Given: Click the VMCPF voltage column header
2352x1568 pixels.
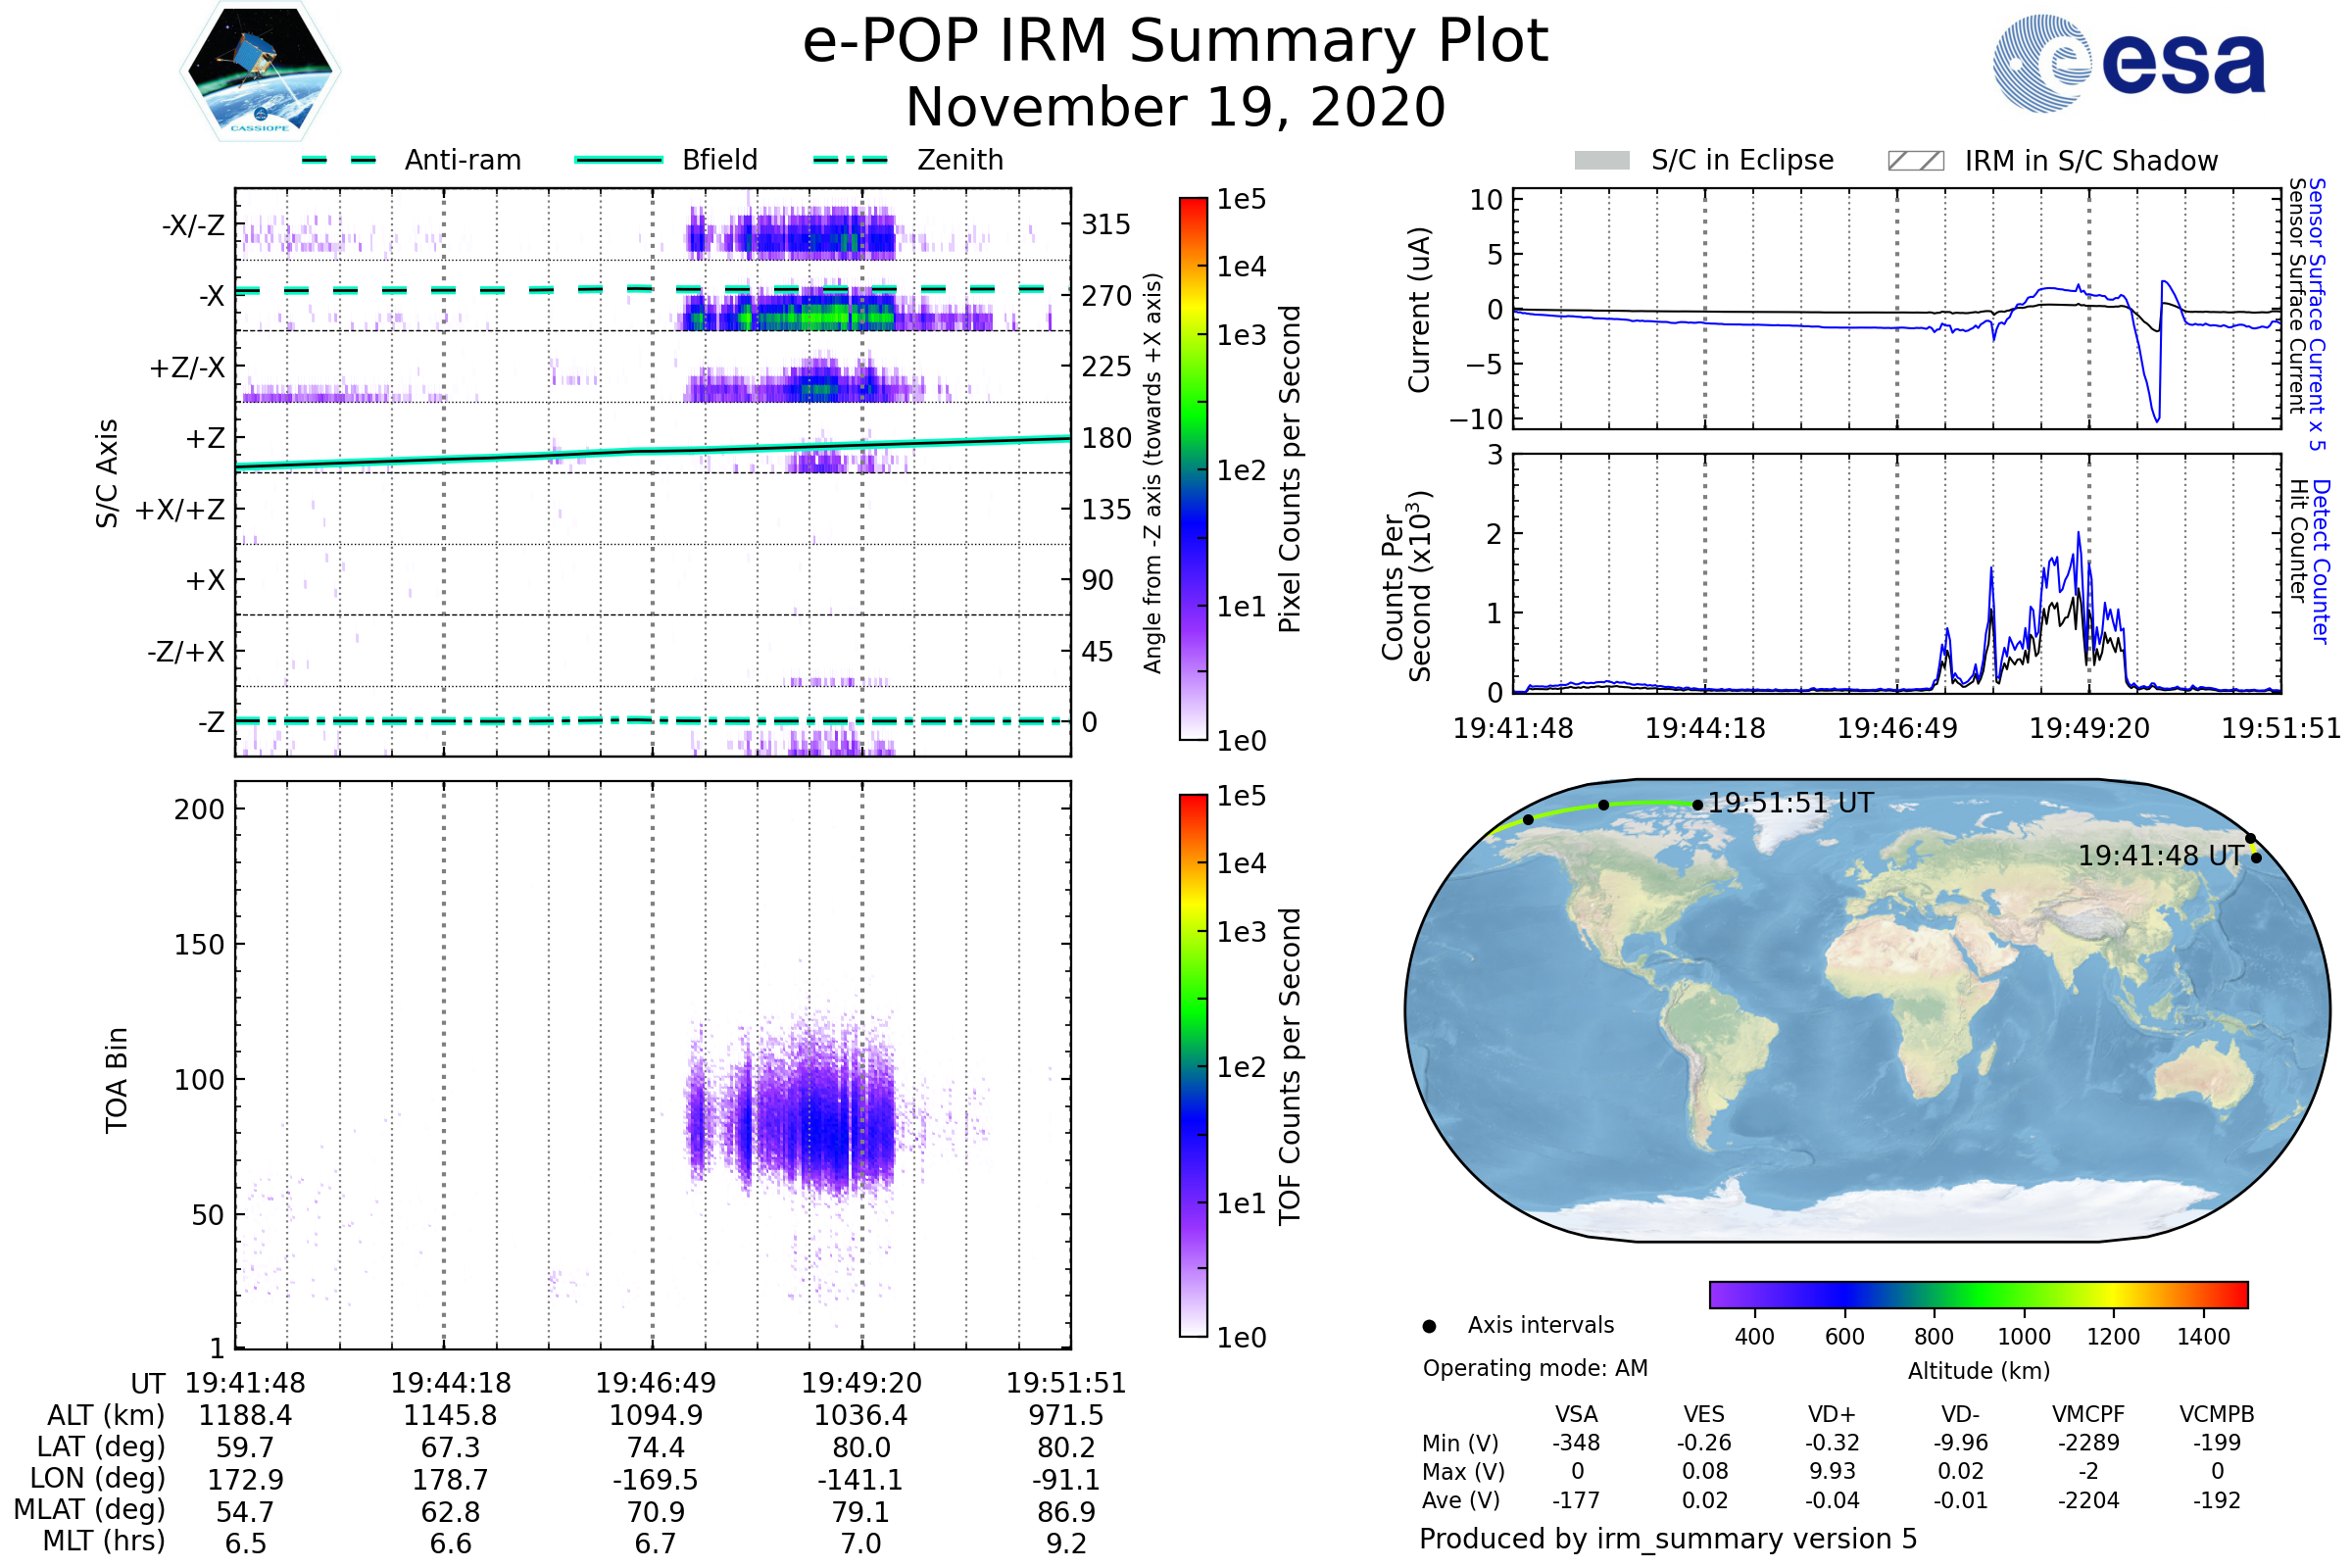Looking at the screenshot, I should click(2088, 1415).
